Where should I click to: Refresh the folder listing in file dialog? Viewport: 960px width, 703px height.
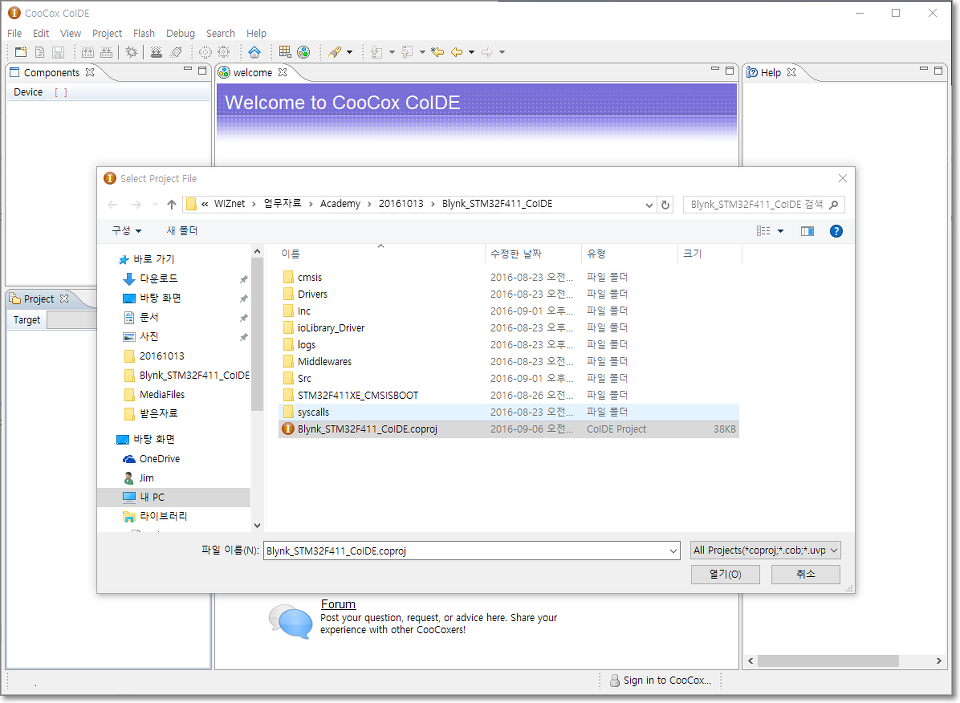point(666,205)
